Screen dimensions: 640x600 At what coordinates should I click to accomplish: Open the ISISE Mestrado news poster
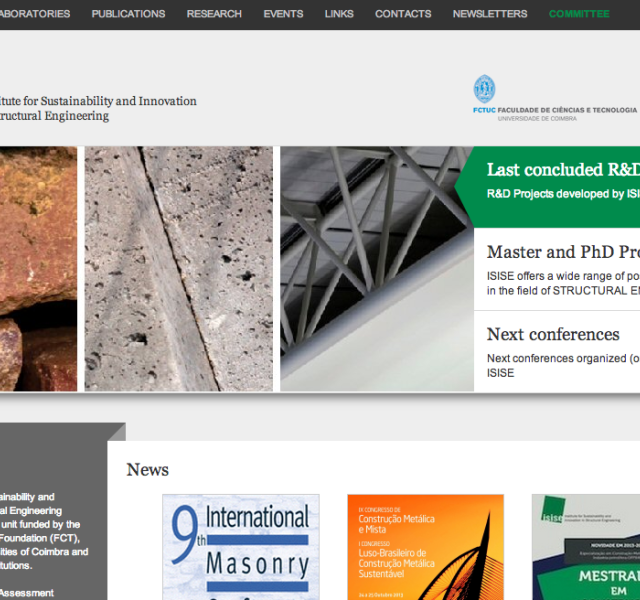(586, 547)
